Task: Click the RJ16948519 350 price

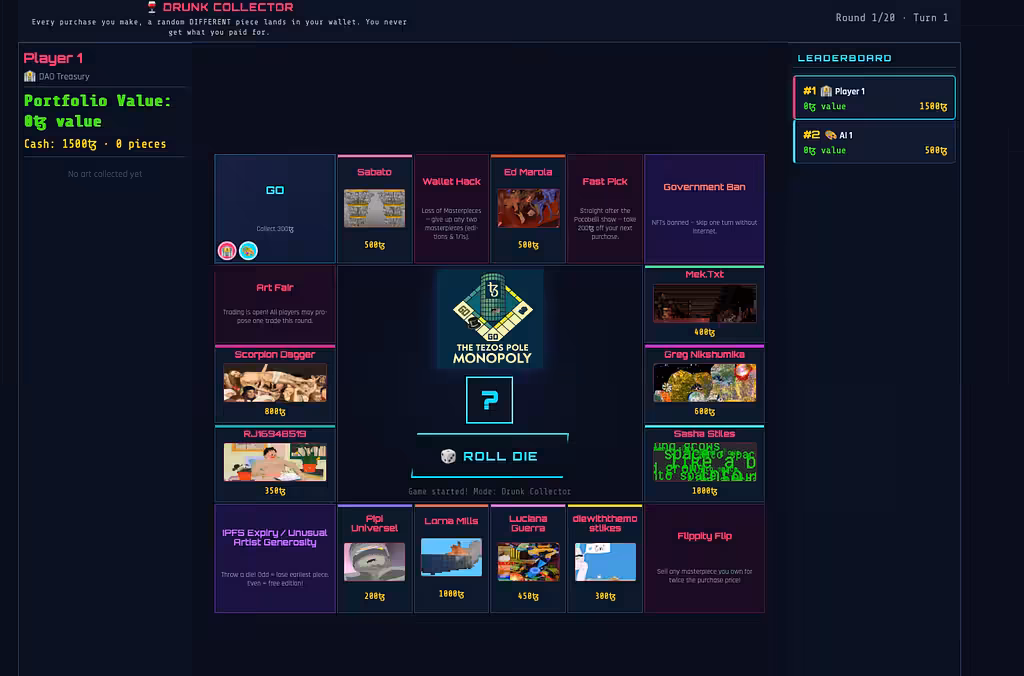Action: pyautogui.click(x=275, y=491)
